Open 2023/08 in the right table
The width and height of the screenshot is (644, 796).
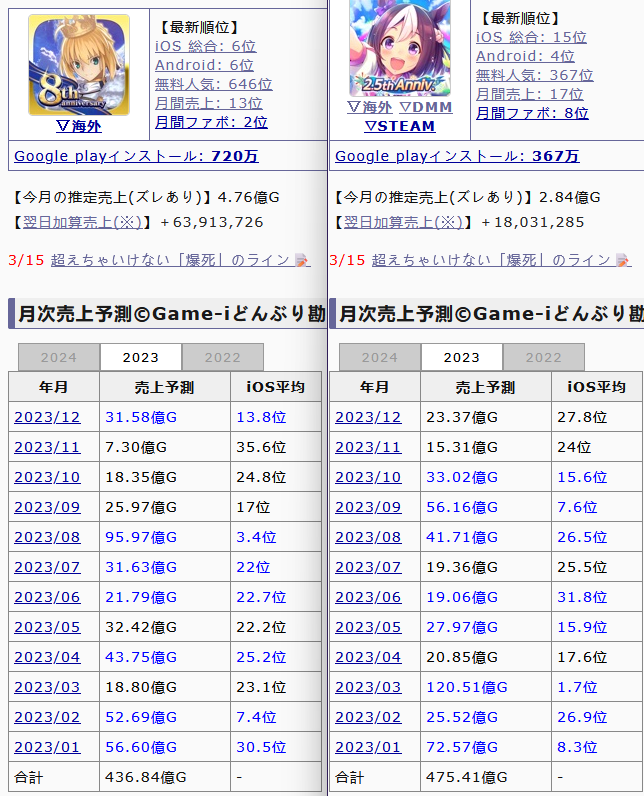(368, 537)
